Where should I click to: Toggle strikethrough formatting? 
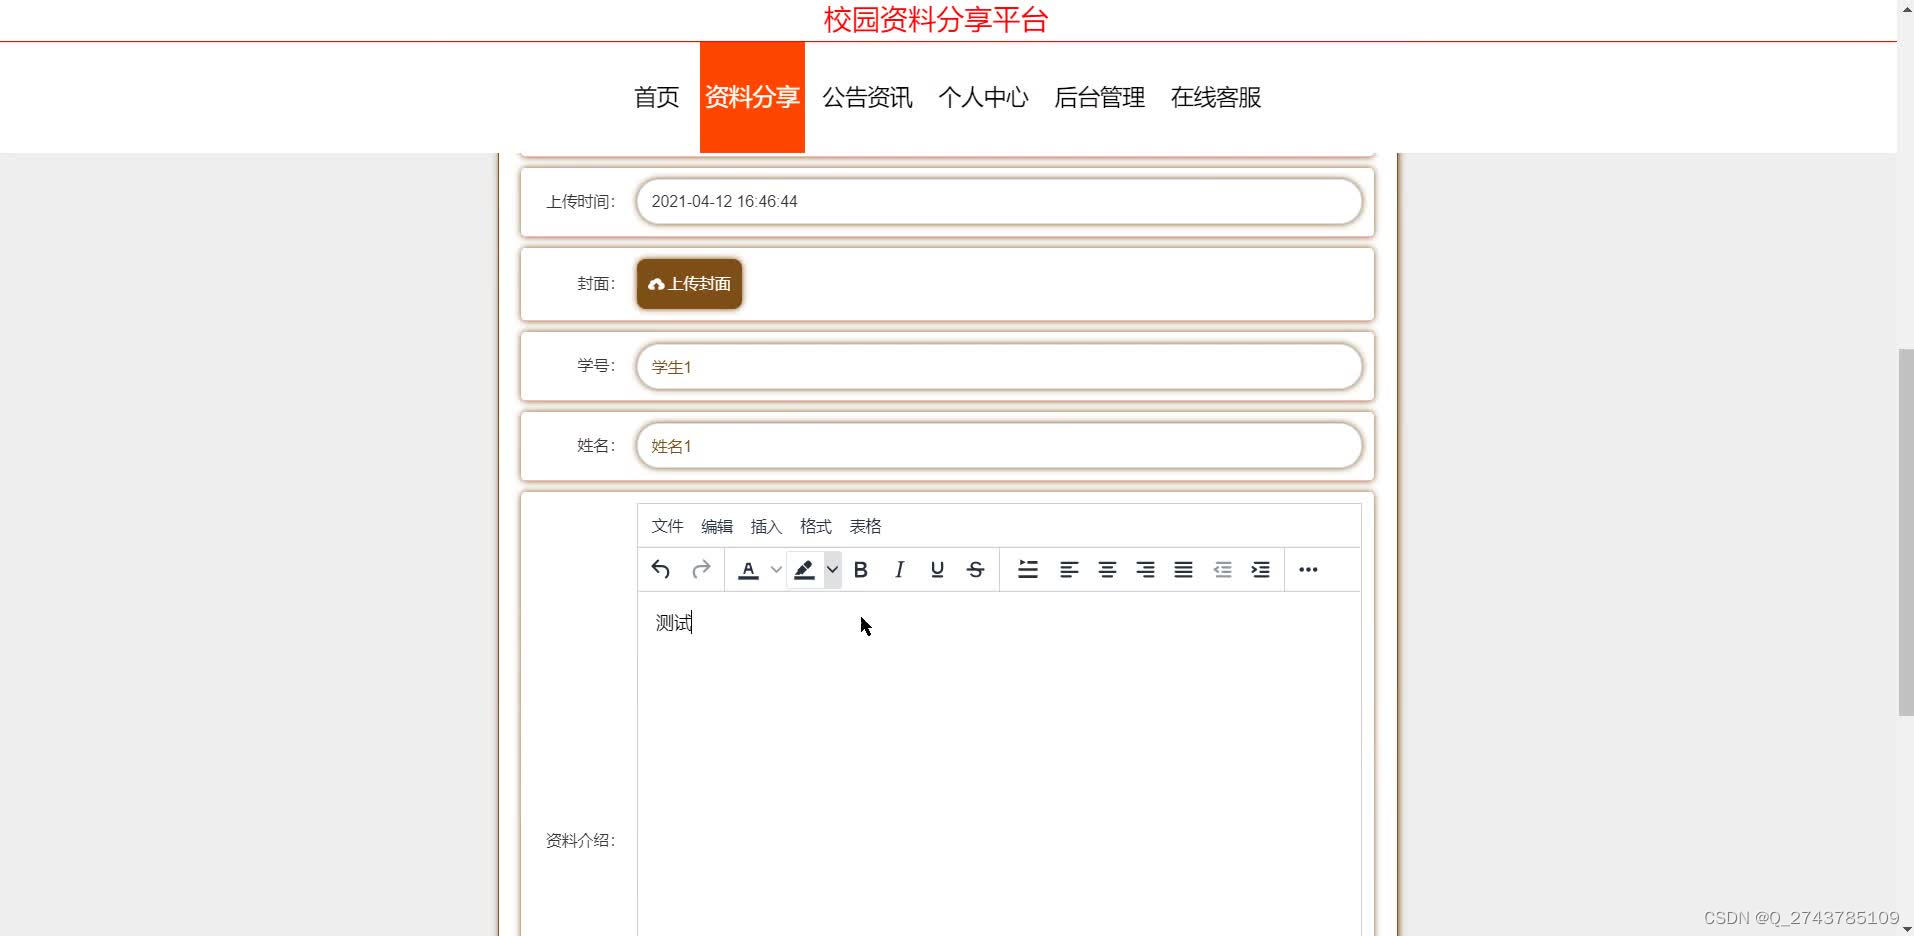[x=976, y=570]
